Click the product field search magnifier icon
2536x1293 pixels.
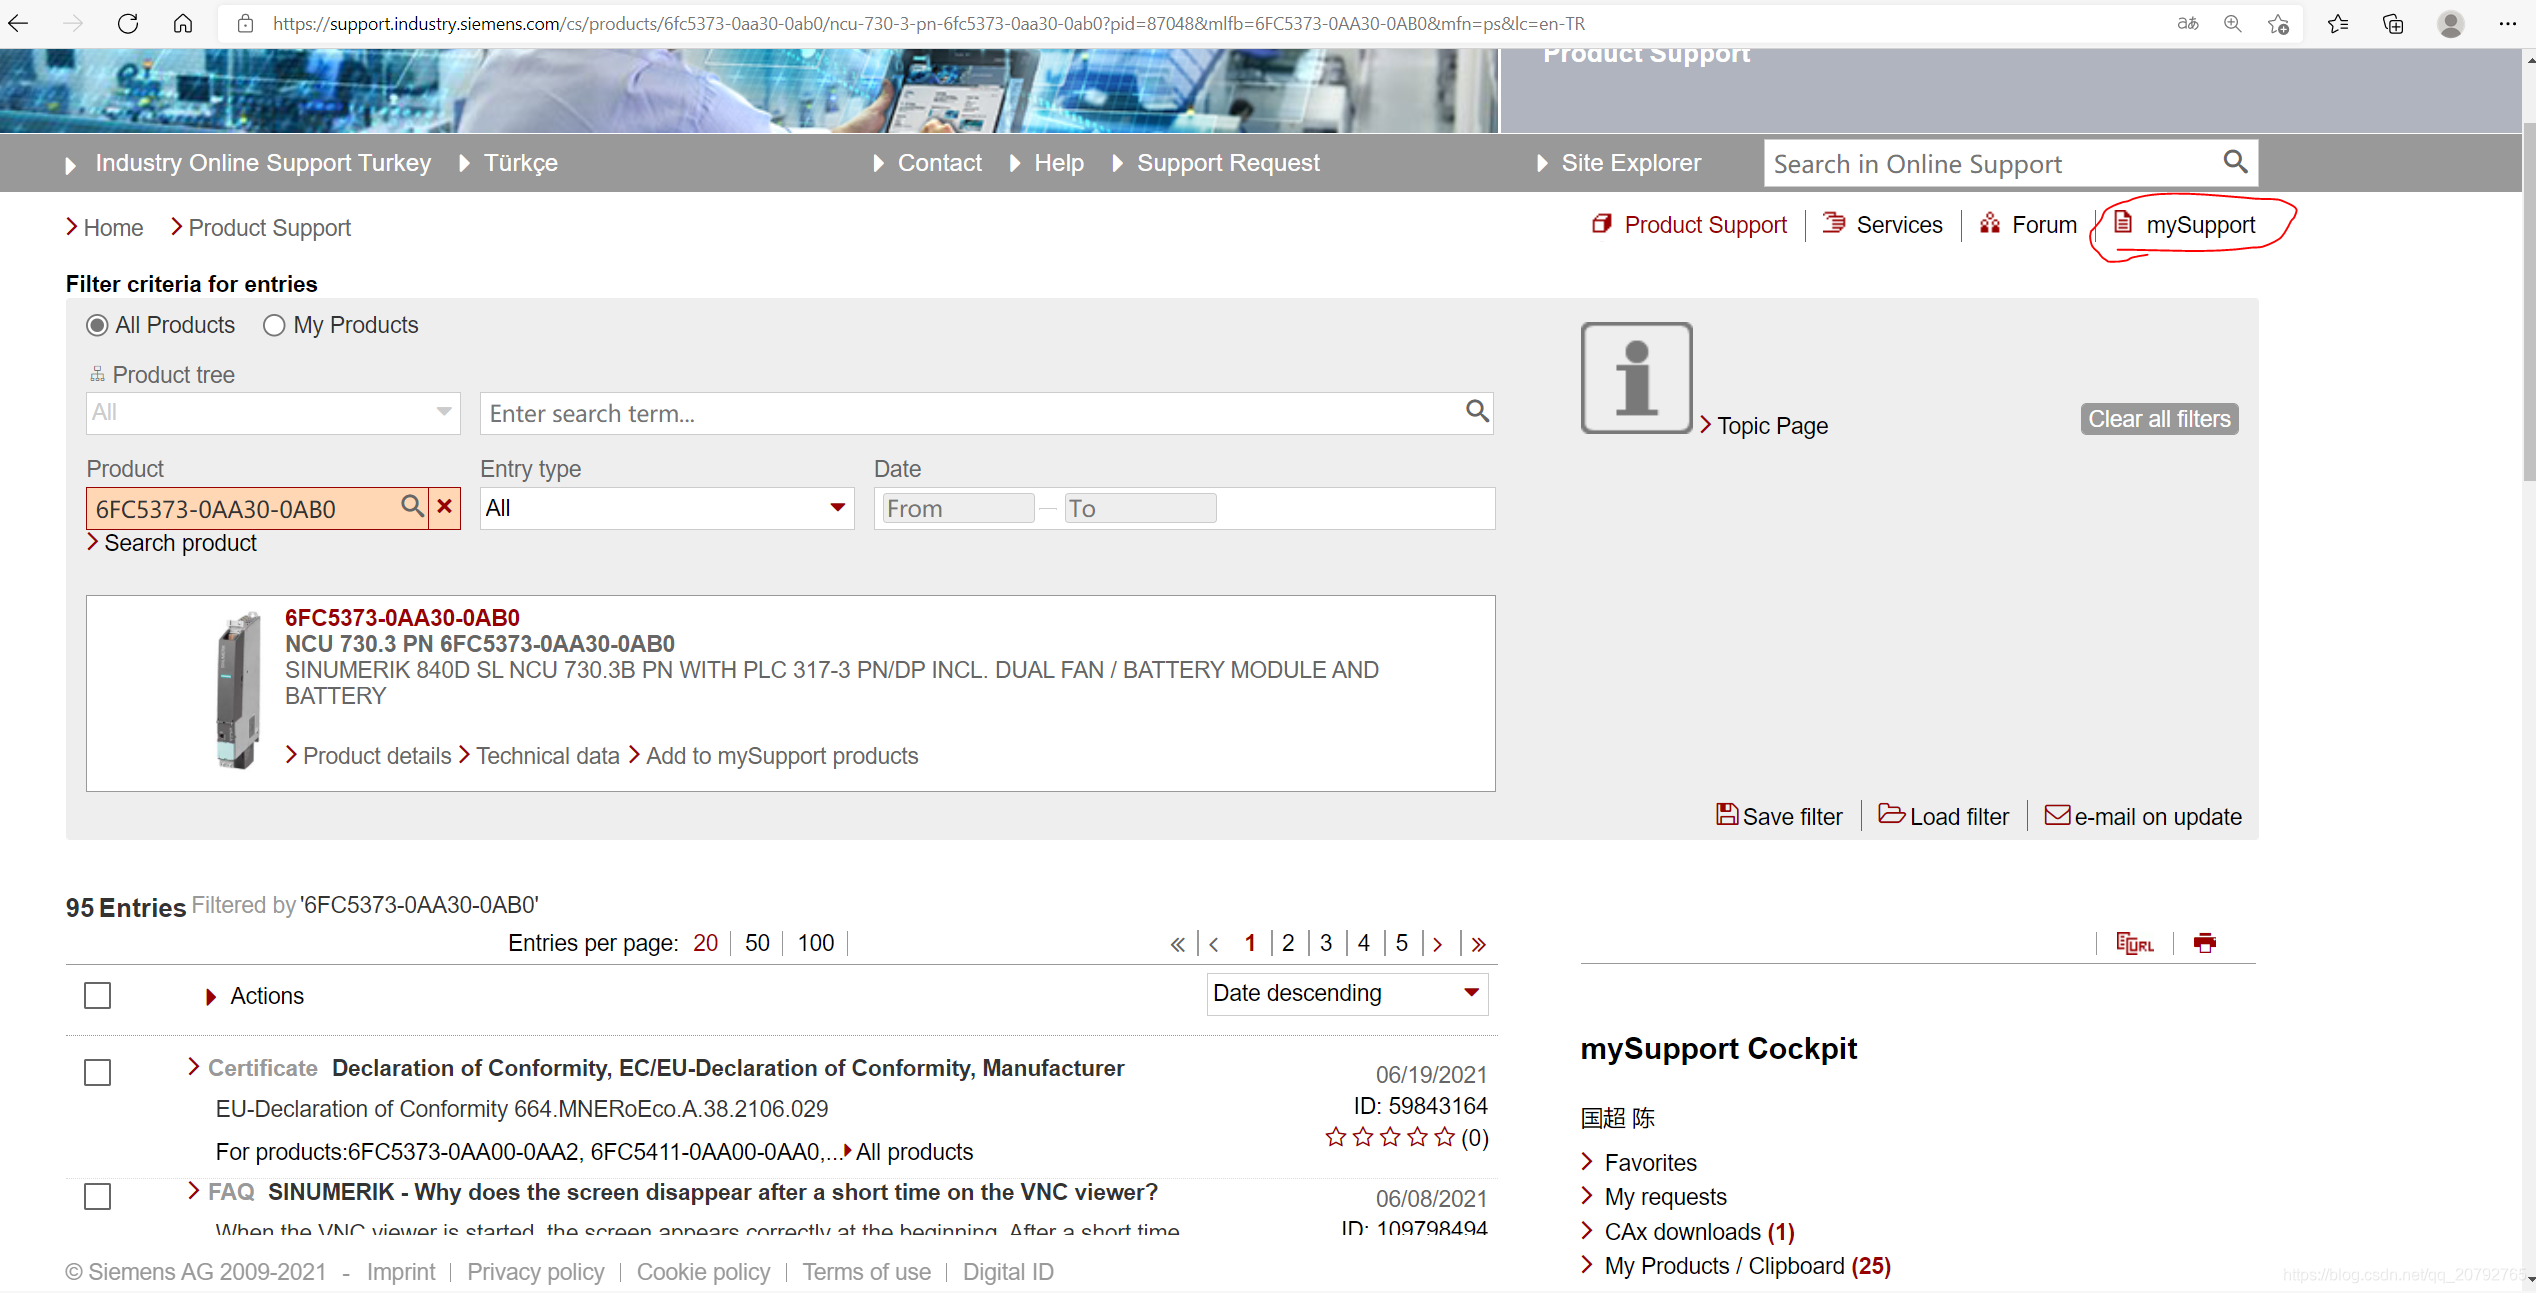coord(412,506)
